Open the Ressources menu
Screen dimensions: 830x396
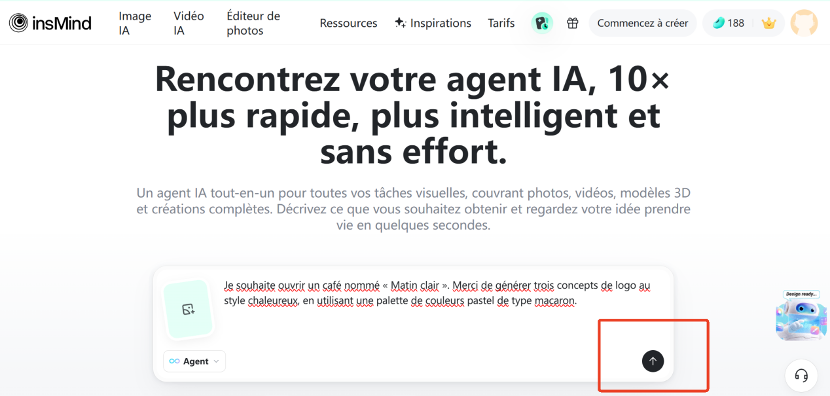pyautogui.click(x=348, y=23)
